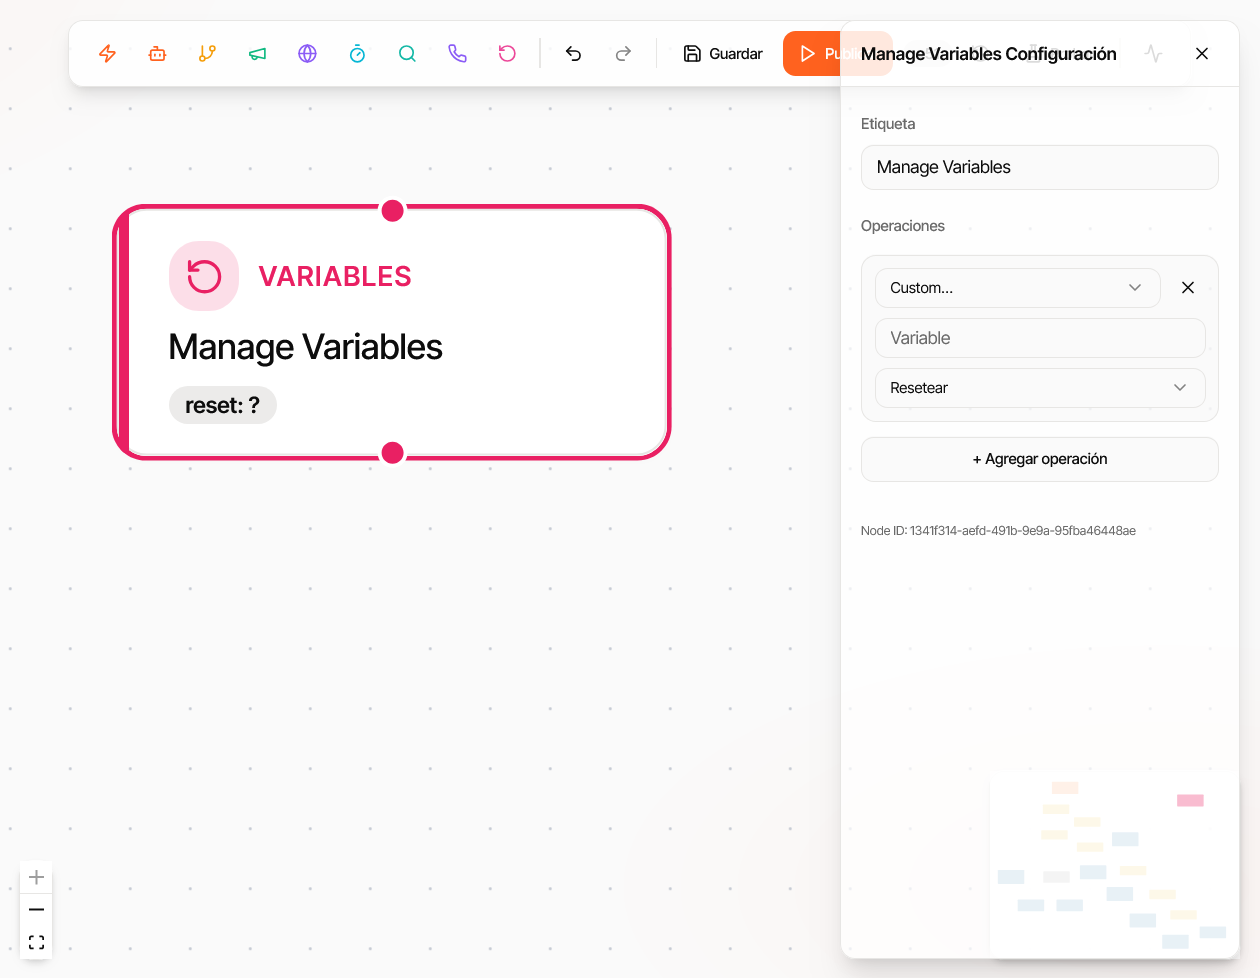Open the Resetear operation type dropdown
Screen dimensions: 1260x978
tap(1040, 388)
